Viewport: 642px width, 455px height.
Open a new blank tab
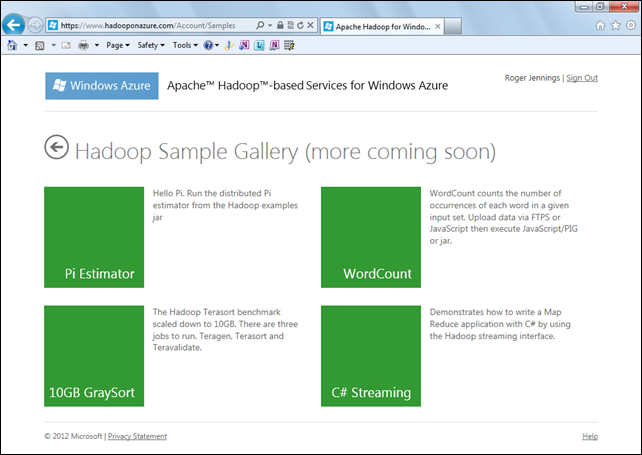coord(453,27)
